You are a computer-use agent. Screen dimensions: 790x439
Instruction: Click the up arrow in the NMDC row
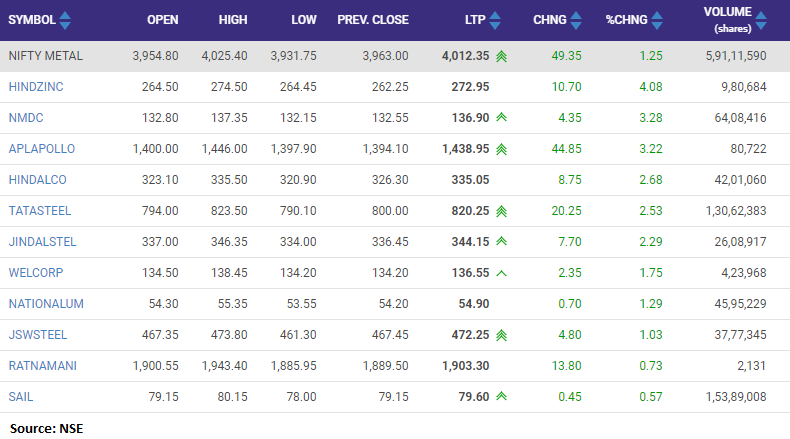(501, 118)
